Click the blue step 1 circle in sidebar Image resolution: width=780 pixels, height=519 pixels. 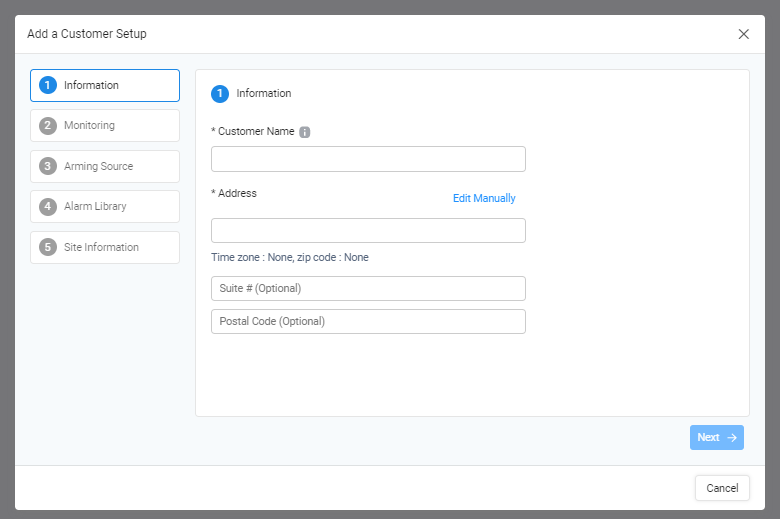[x=48, y=85]
